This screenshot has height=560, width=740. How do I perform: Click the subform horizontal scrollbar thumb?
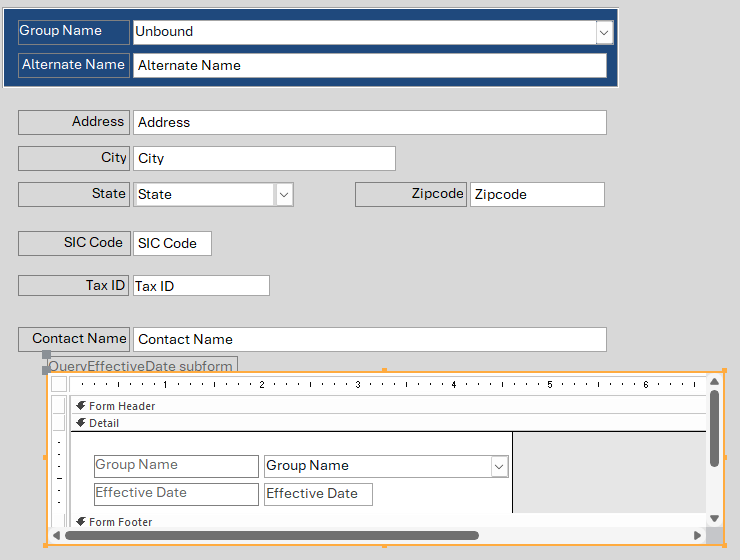(272, 535)
